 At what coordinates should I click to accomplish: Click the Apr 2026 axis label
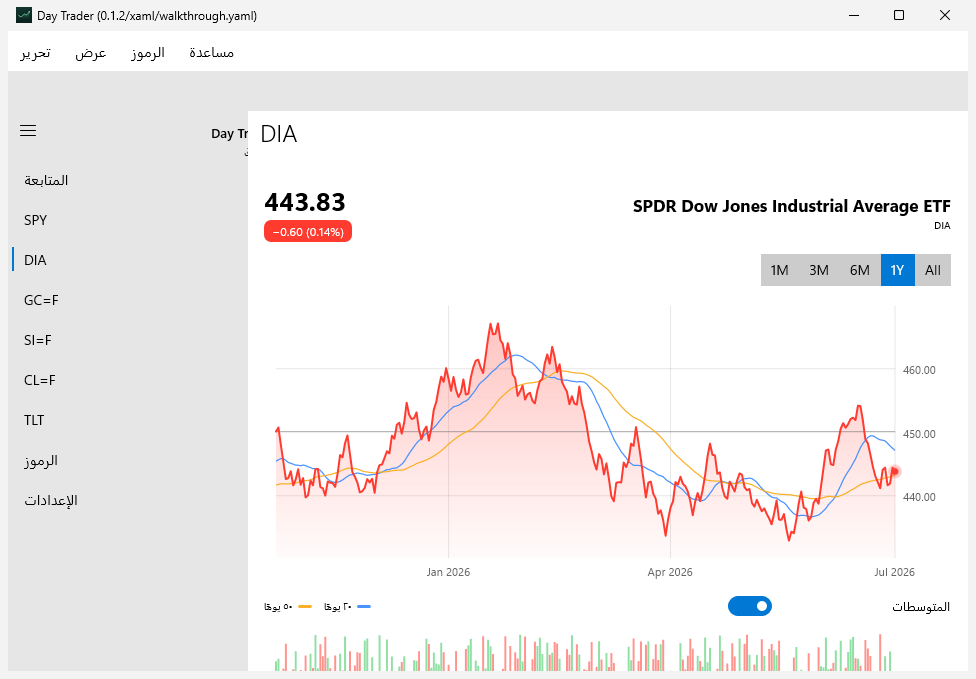pos(670,572)
